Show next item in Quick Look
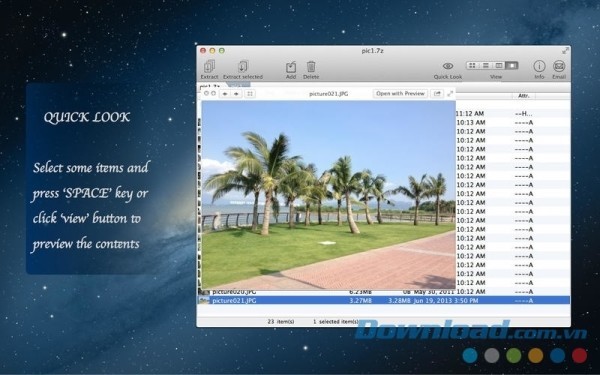 tap(236, 93)
